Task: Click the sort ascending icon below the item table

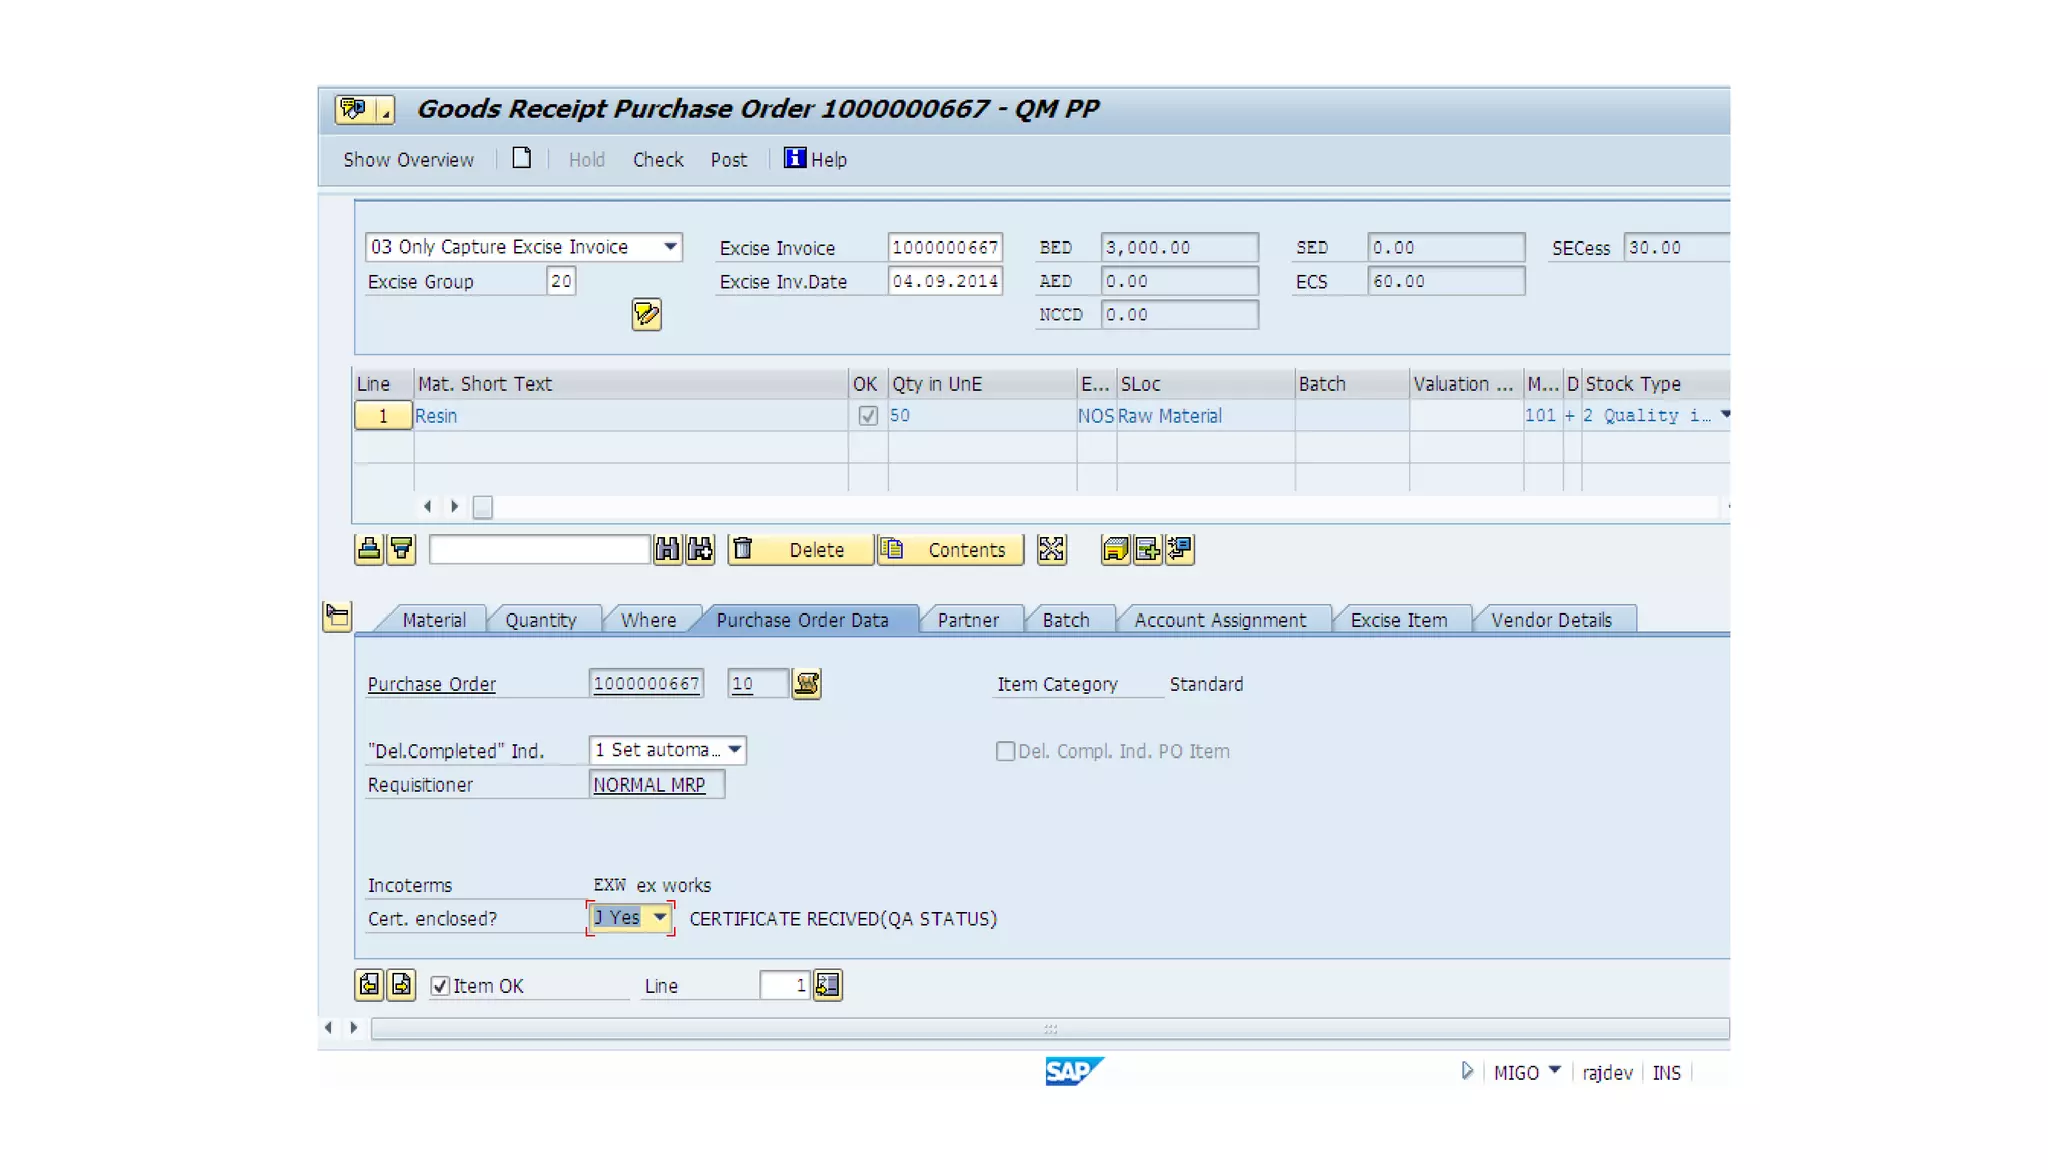Action: pyautogui.click(x=369, y=549)
